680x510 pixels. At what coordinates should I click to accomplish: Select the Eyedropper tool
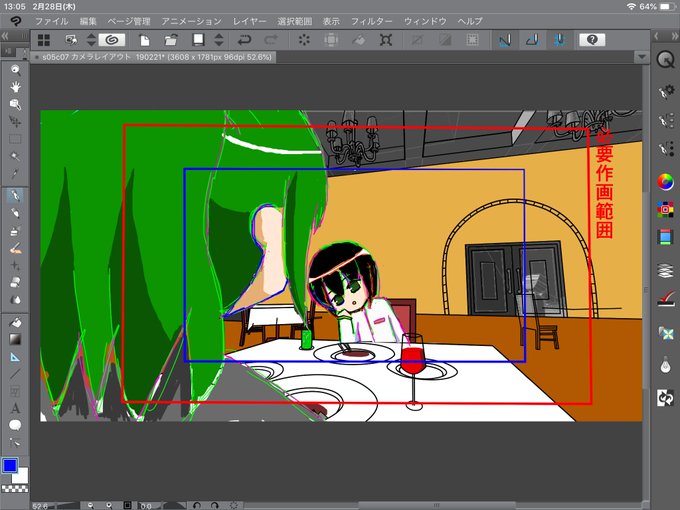[x=15, y=174]
